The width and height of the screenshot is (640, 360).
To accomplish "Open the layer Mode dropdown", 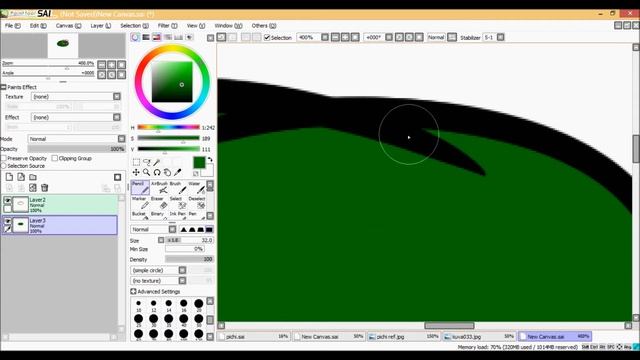I will [121, 139].
